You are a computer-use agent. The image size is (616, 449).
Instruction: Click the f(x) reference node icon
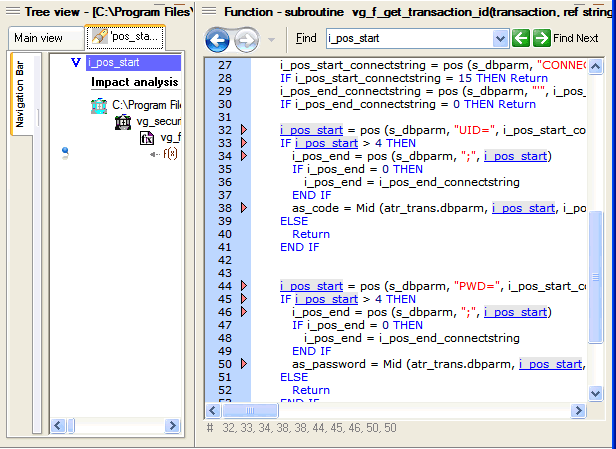pos(169,153)
